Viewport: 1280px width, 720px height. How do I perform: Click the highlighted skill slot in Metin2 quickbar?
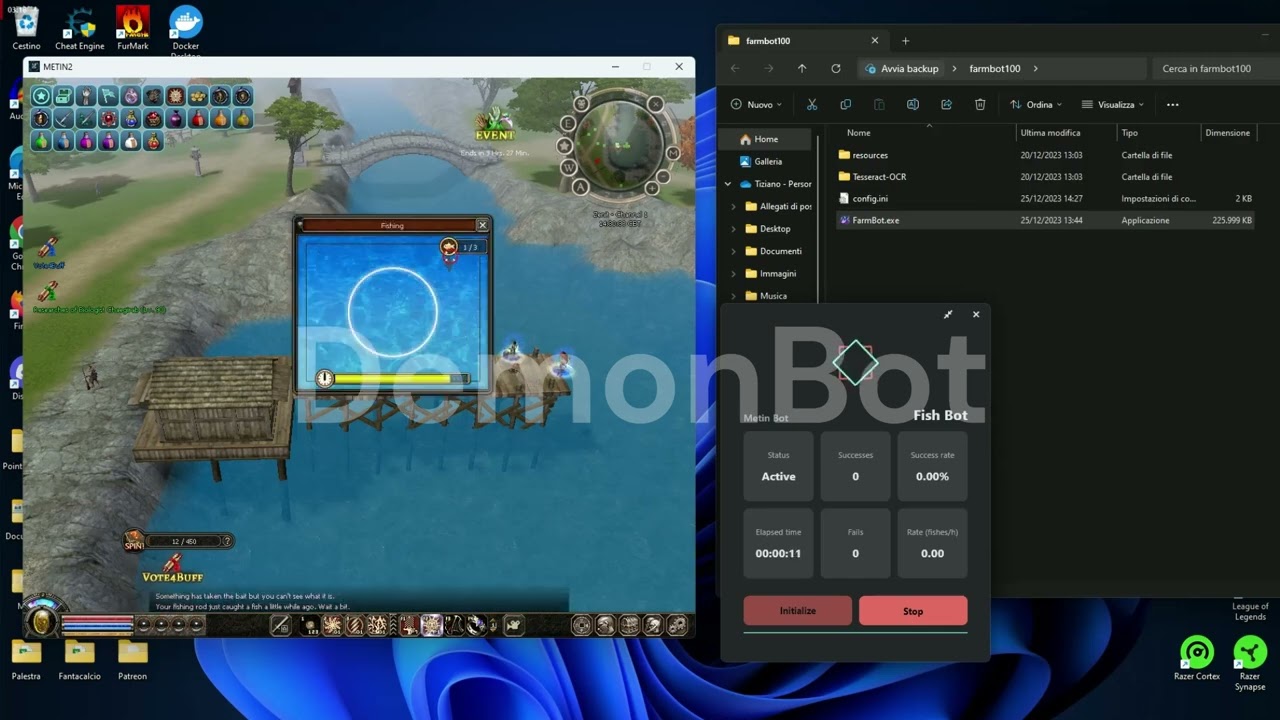431,626
